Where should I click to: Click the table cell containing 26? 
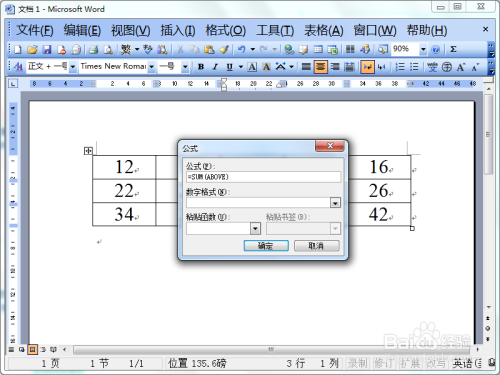[x=380, y=191]
